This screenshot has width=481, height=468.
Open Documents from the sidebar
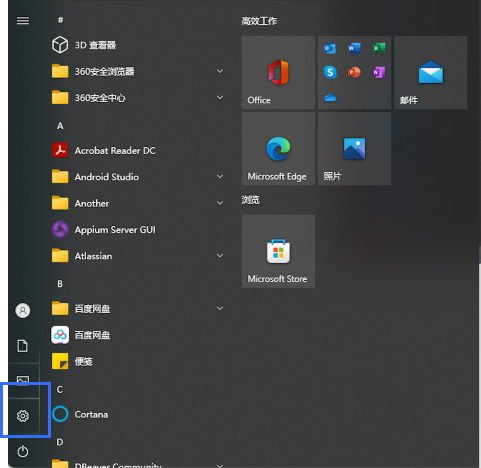coord(23,346)
